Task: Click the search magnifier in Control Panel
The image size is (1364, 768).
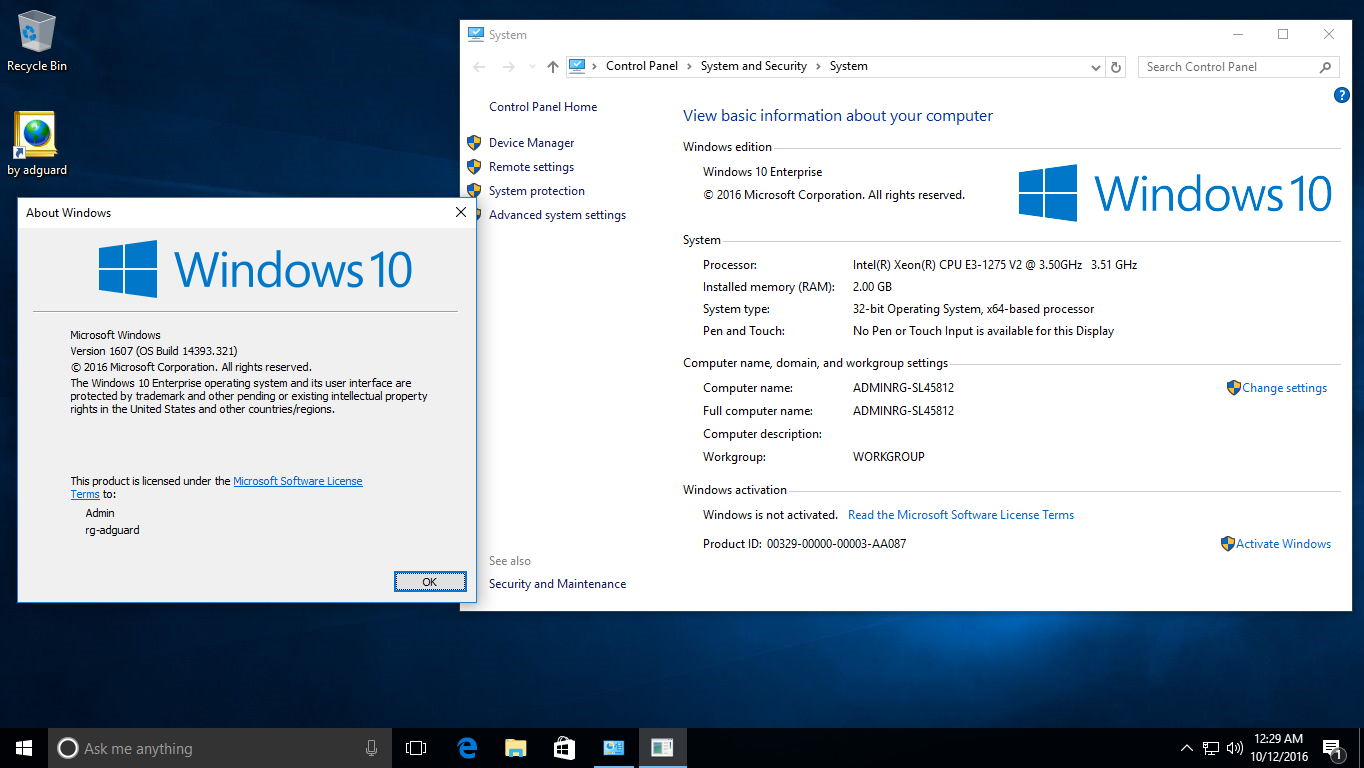Action: (1325, 67)
